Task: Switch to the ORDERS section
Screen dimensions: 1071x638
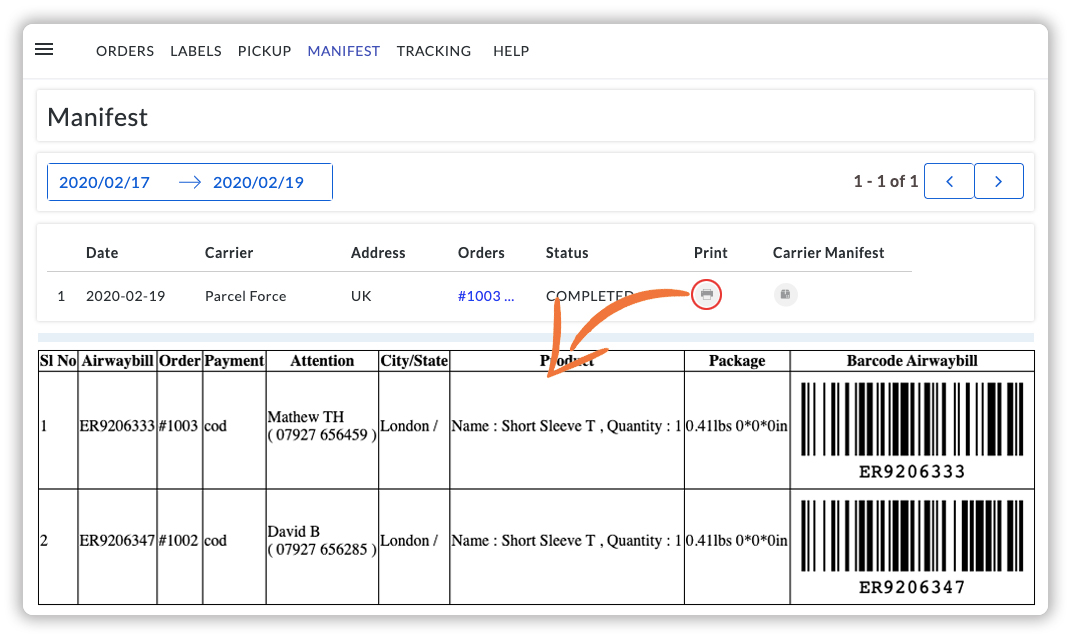Action: pos(124,51)
